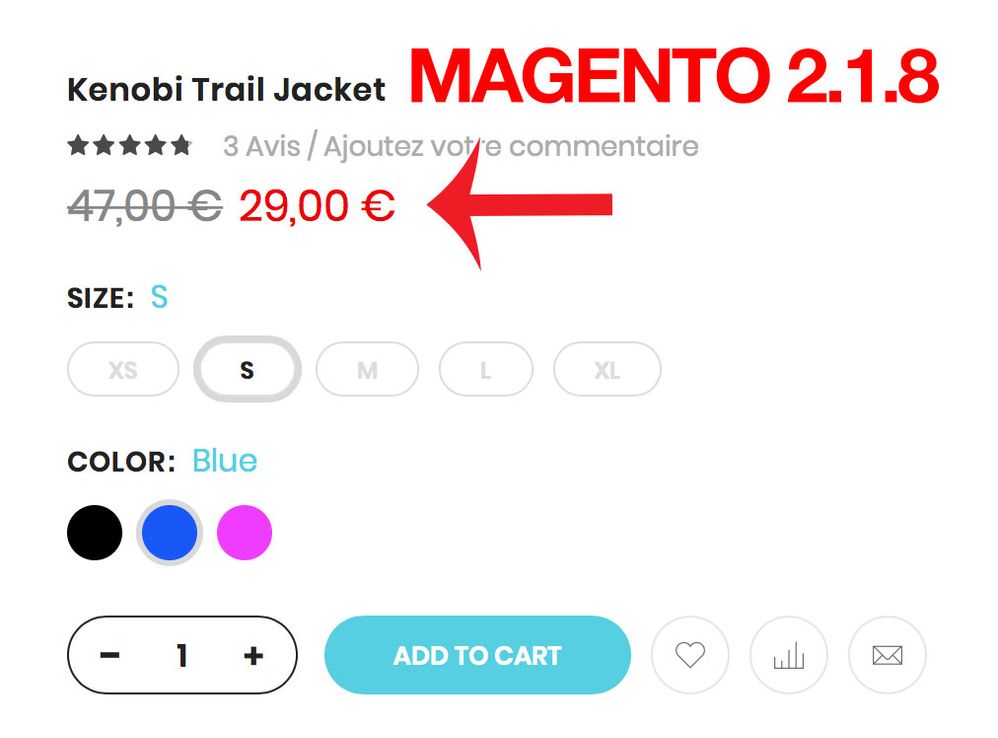998x738 pixels.
Task: Select size XS option
Action: [x=123, y=370]
